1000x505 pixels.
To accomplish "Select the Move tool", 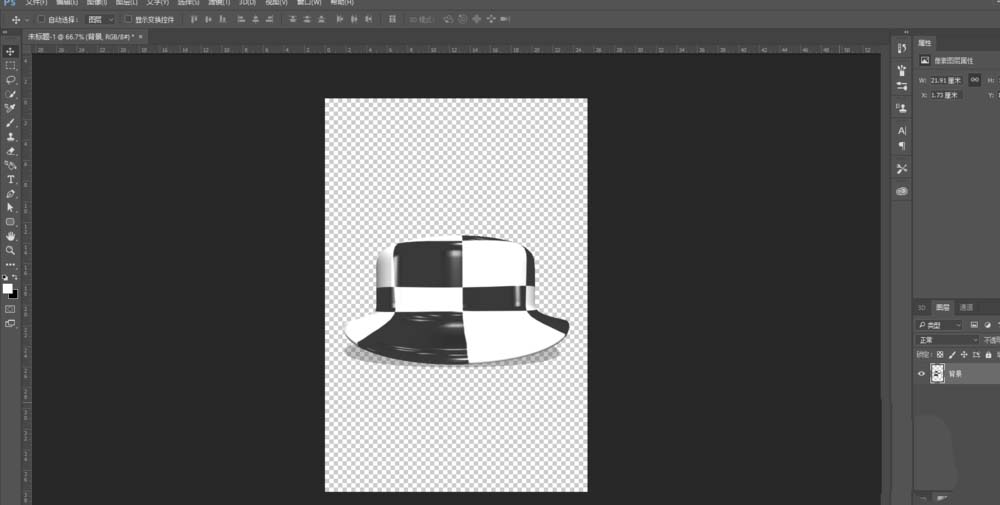I will pyautogui.click(x=10, y=52).
